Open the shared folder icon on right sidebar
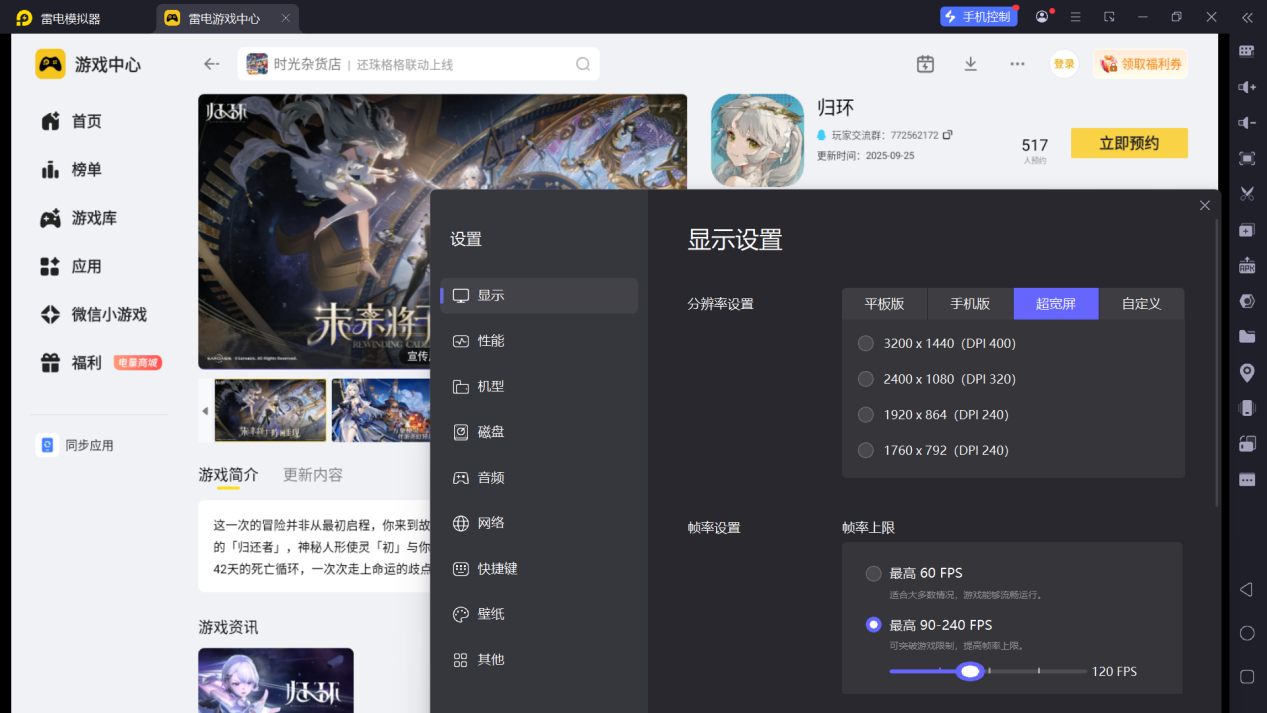Image resolution: width=1267 pixels, height=713 pixels. point(1245,337)
